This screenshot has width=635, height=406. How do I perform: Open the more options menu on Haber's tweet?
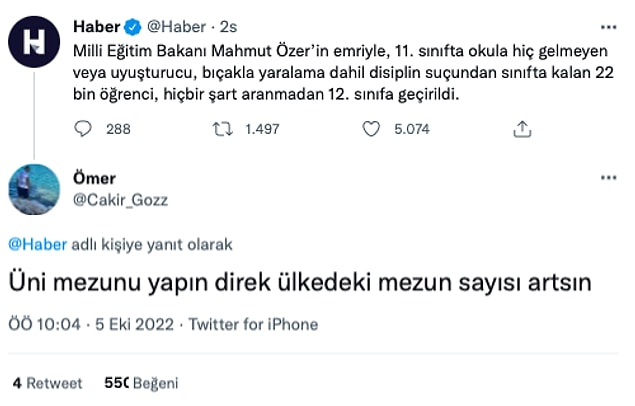(608, 24)
